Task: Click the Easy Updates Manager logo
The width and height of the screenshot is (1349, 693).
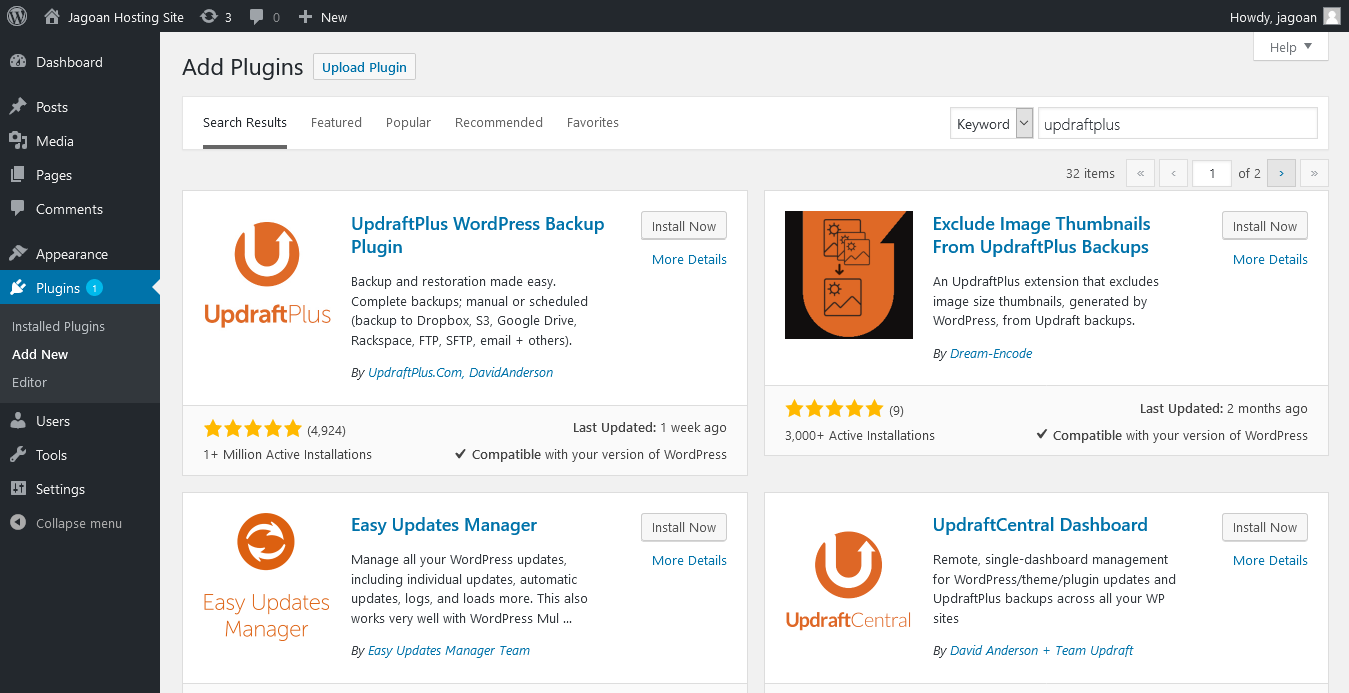Action: pos(267,576)
